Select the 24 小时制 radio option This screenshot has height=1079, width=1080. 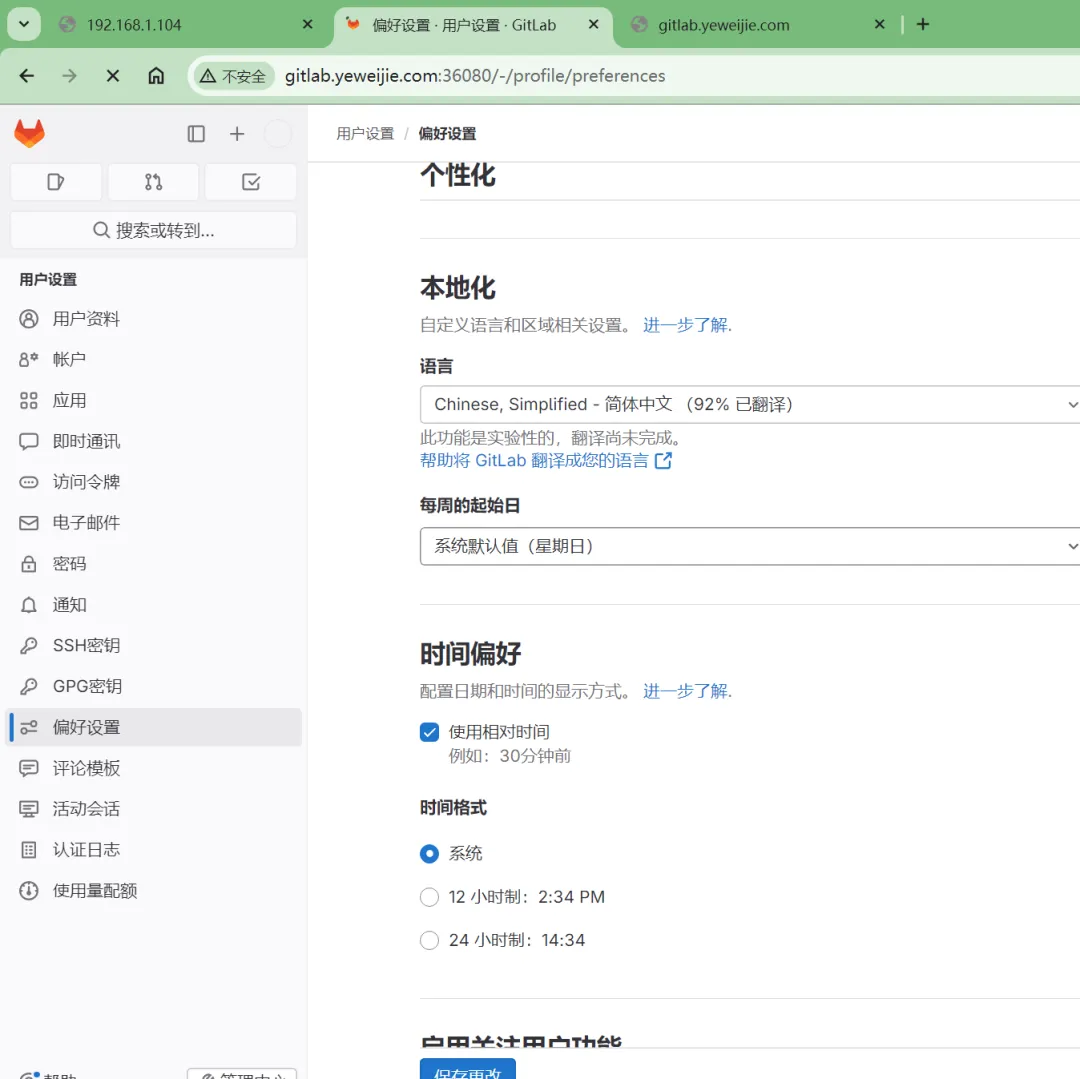430,940
